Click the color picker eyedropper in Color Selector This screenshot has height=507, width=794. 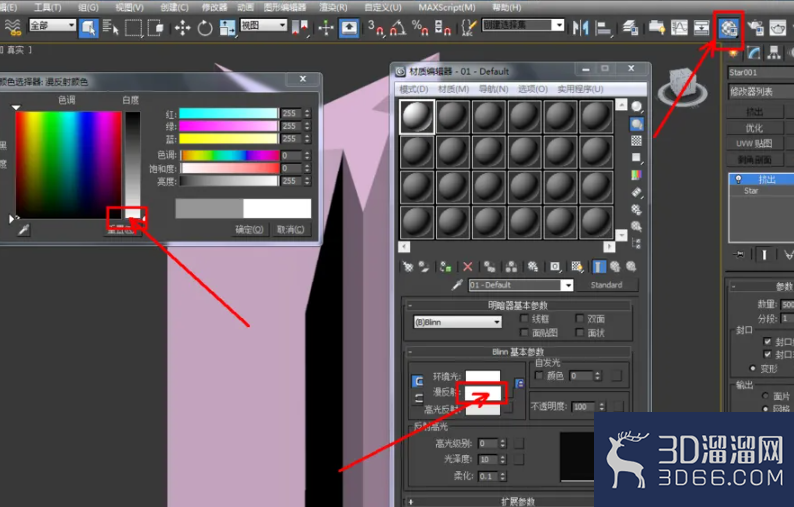tap(23, 230)
